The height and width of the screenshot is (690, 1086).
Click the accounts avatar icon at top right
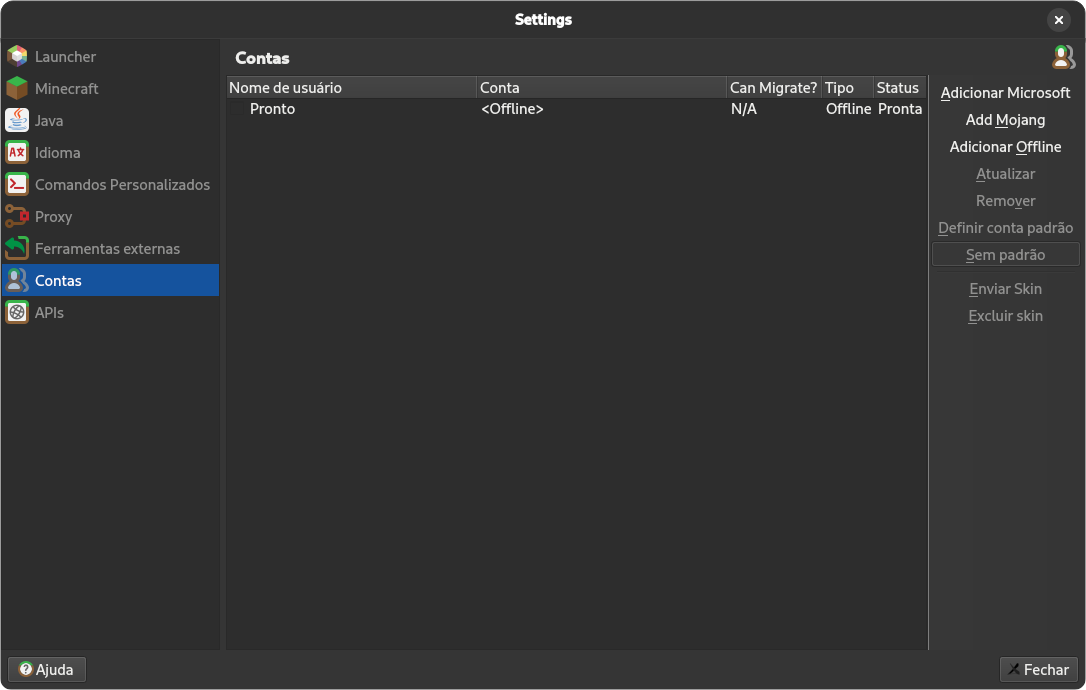coord(1063,57)
